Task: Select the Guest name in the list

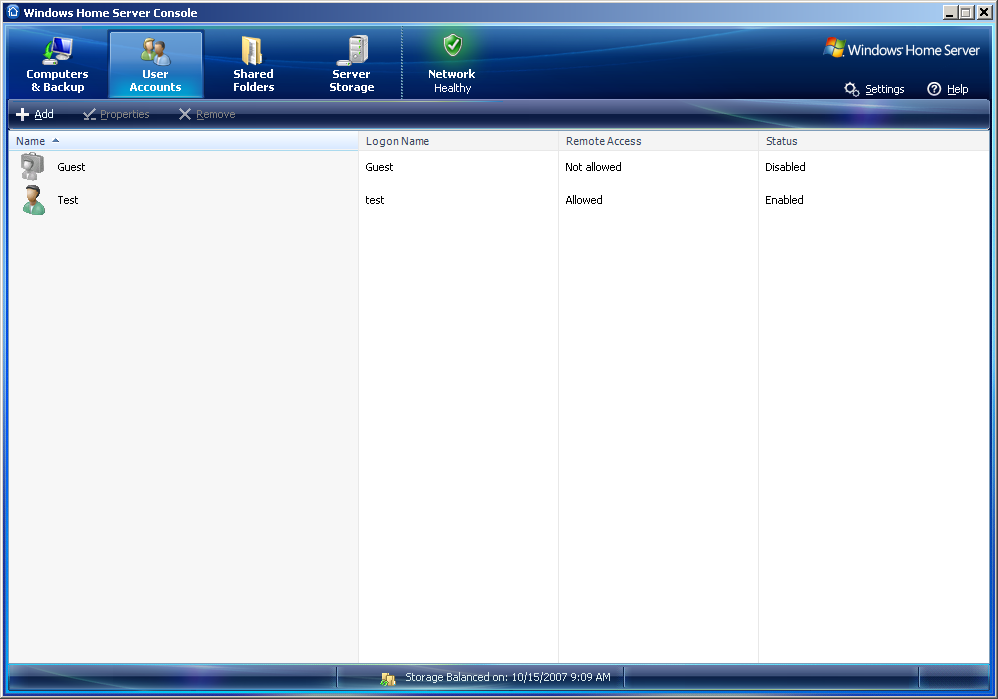Action: point(71,167)
